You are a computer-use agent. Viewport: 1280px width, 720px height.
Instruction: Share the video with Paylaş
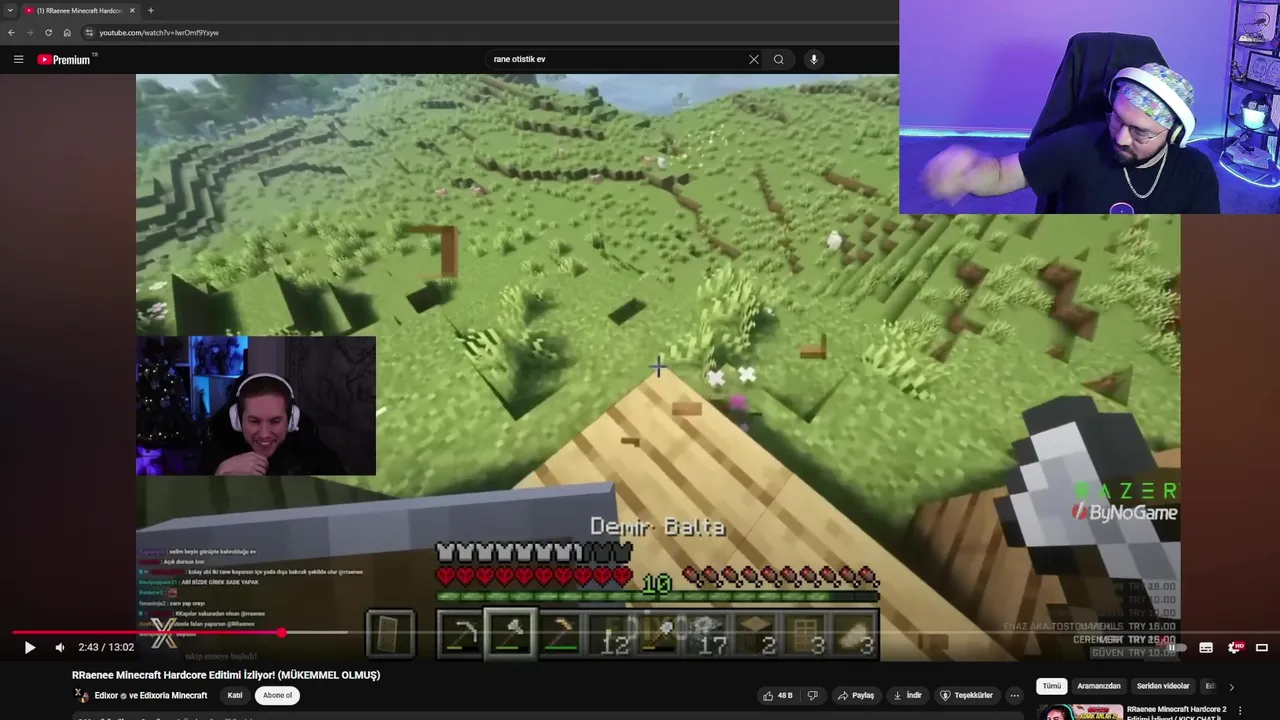pos(856,695)
